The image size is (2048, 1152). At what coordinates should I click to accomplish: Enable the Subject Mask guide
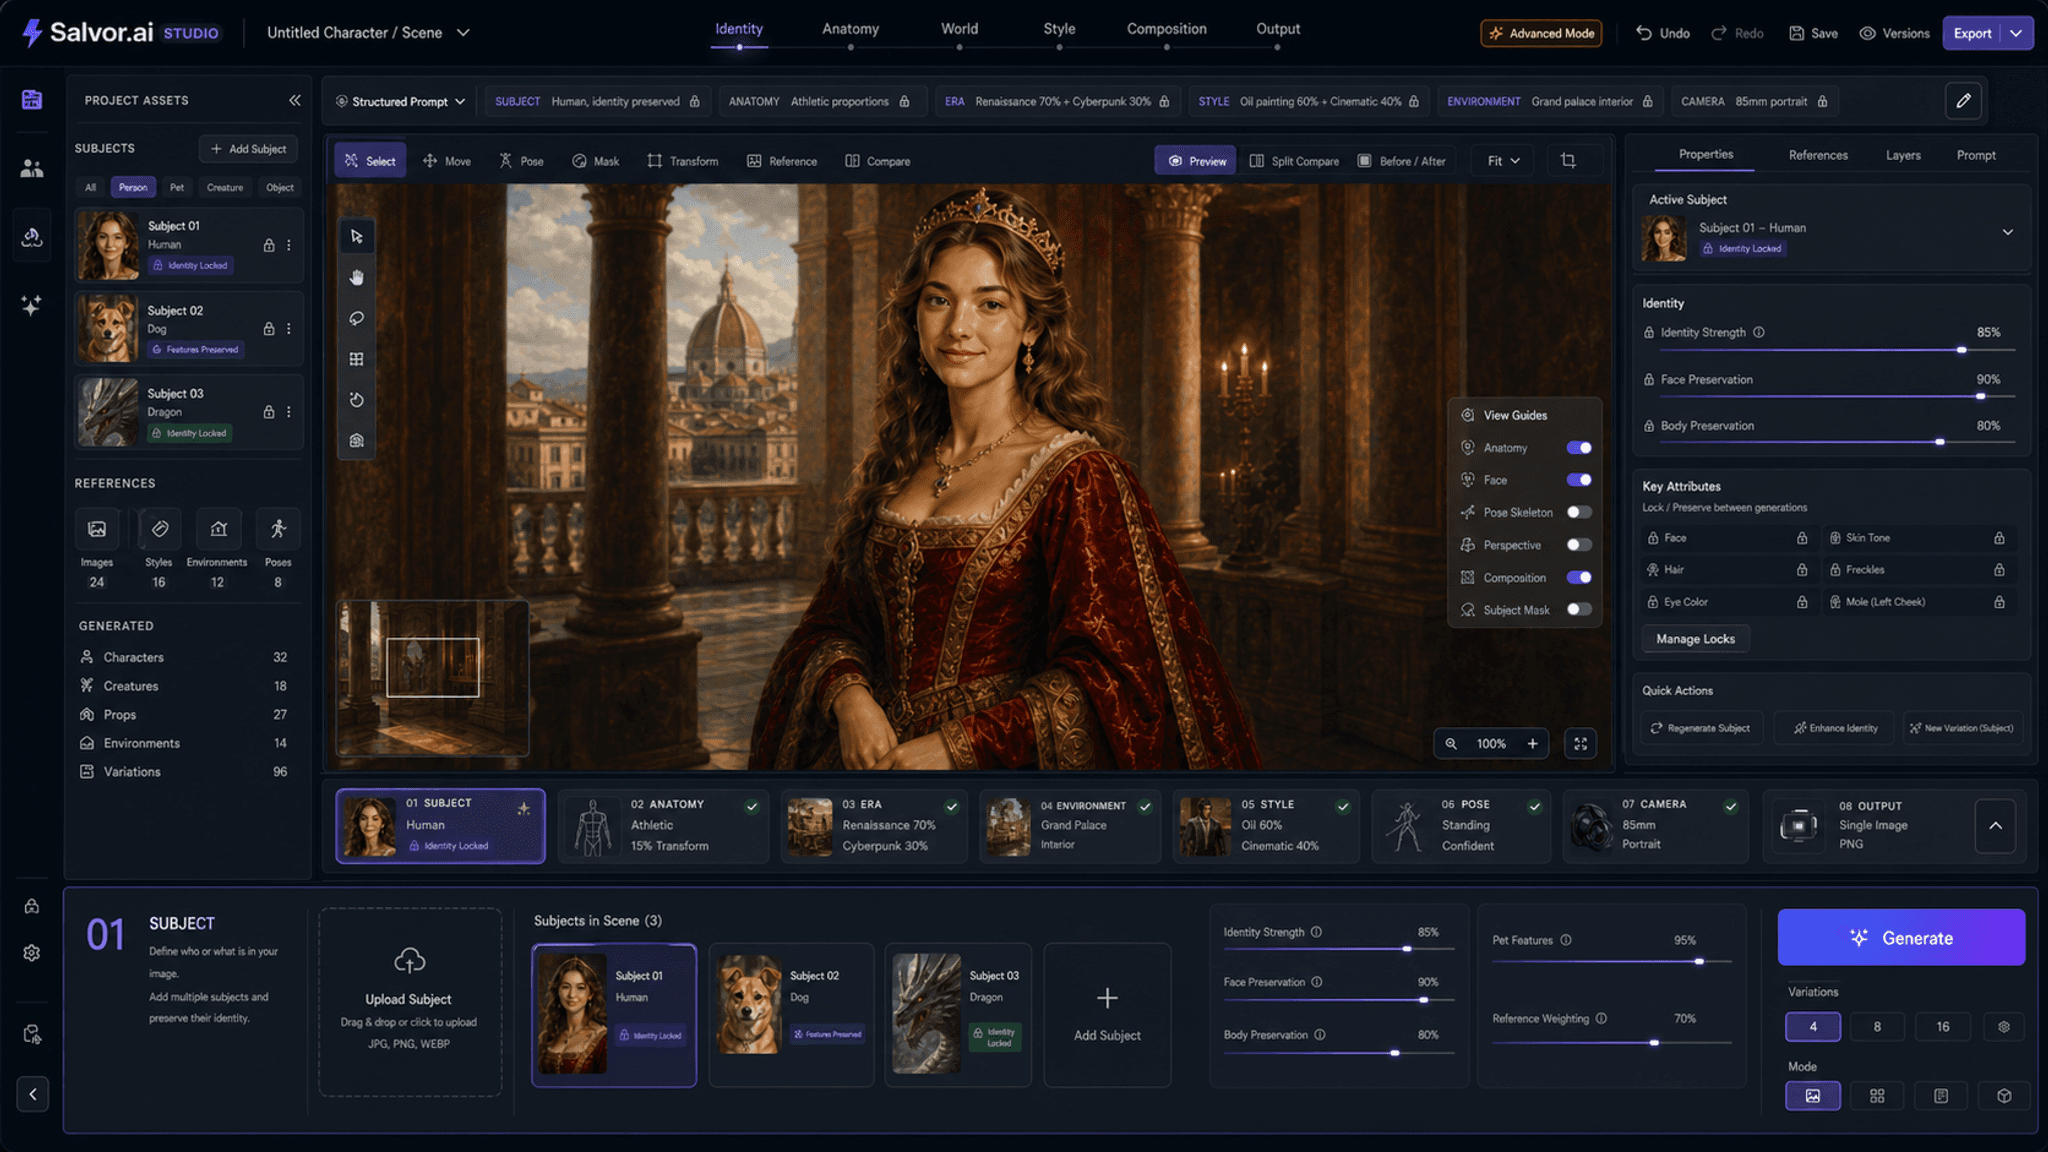click(1579, 609)
